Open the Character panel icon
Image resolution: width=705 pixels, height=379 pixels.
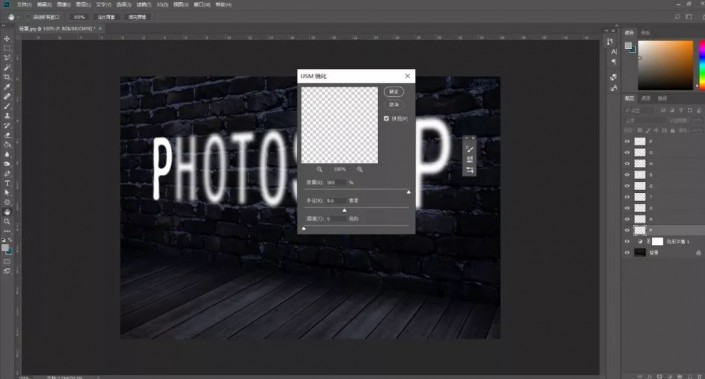(614, 52)
